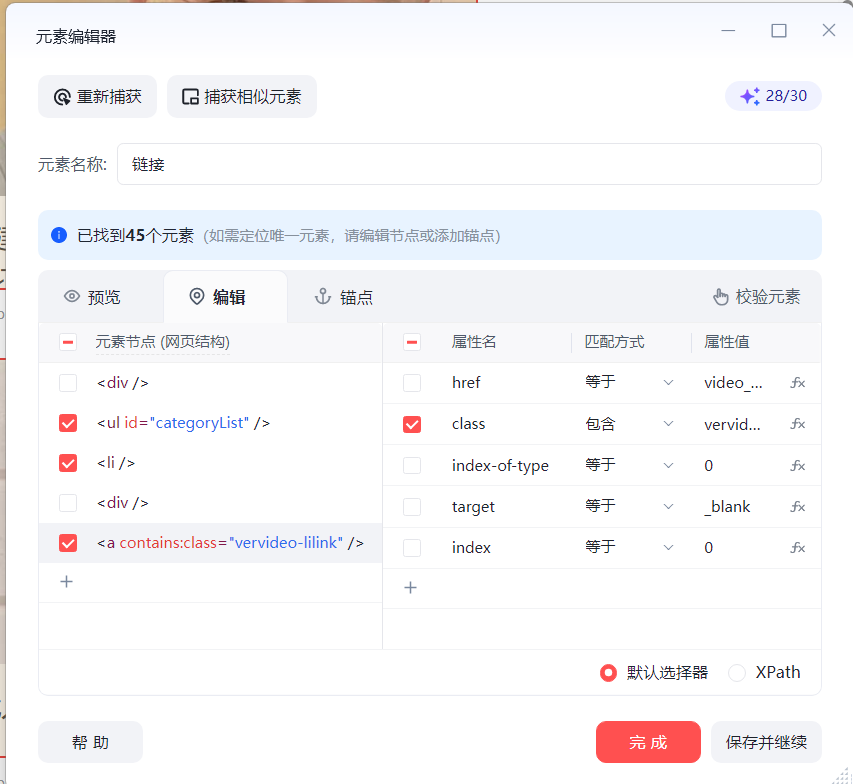Open the AI quota 28/30 badge
The image size is (853, 784).
coord(773,96)
